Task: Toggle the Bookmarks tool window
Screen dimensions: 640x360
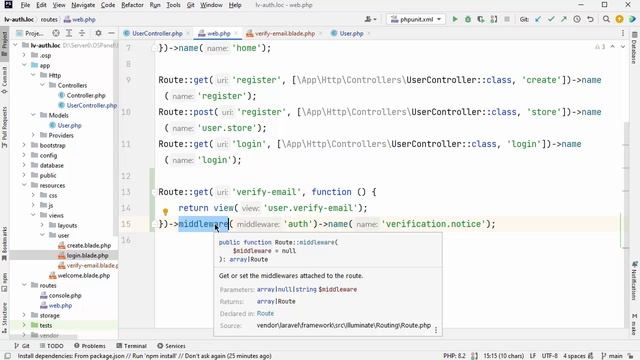Action: [x=4, y=244]
